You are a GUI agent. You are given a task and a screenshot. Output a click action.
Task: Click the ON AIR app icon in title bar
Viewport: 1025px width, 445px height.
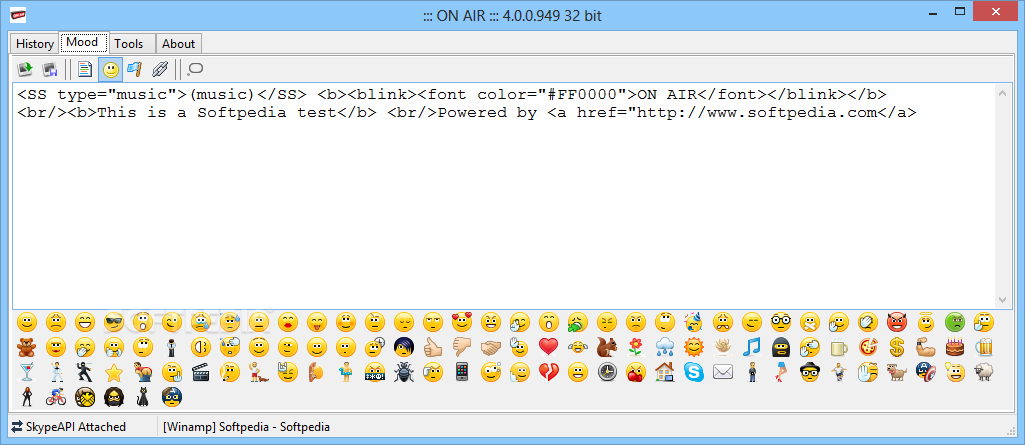18,14
